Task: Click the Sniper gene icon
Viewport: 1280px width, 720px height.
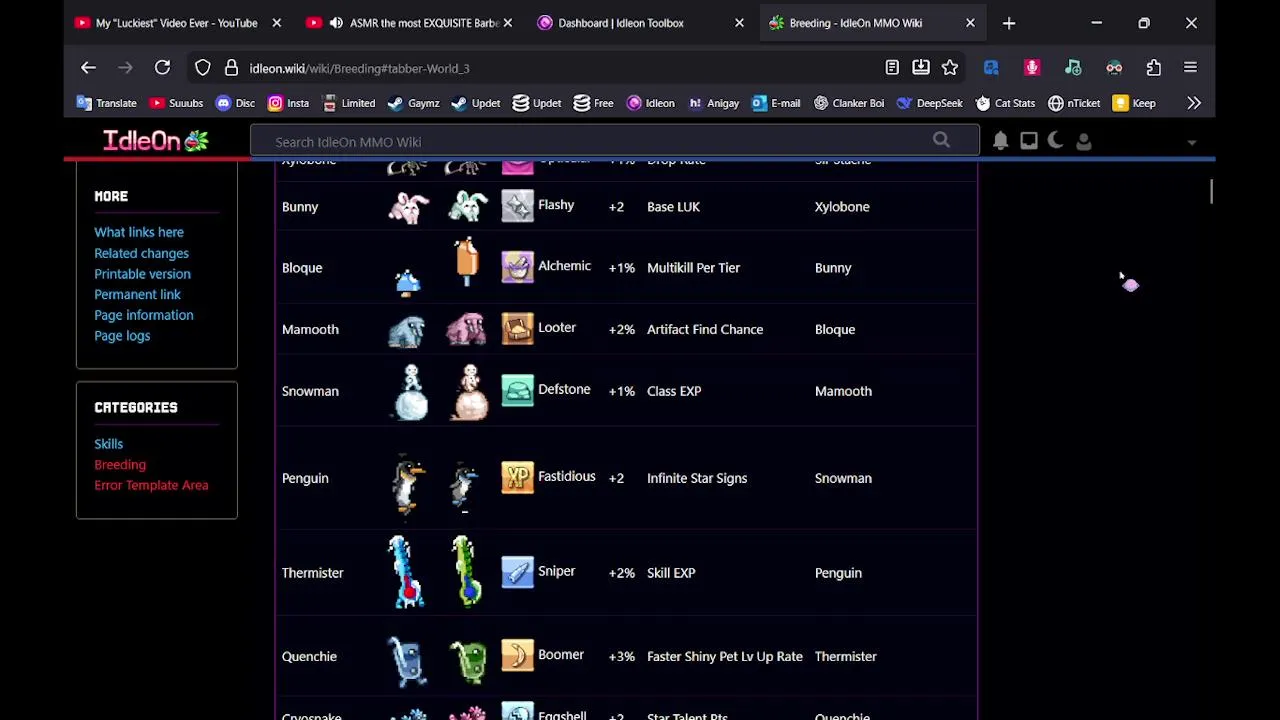Action: (x=517, y=573)
